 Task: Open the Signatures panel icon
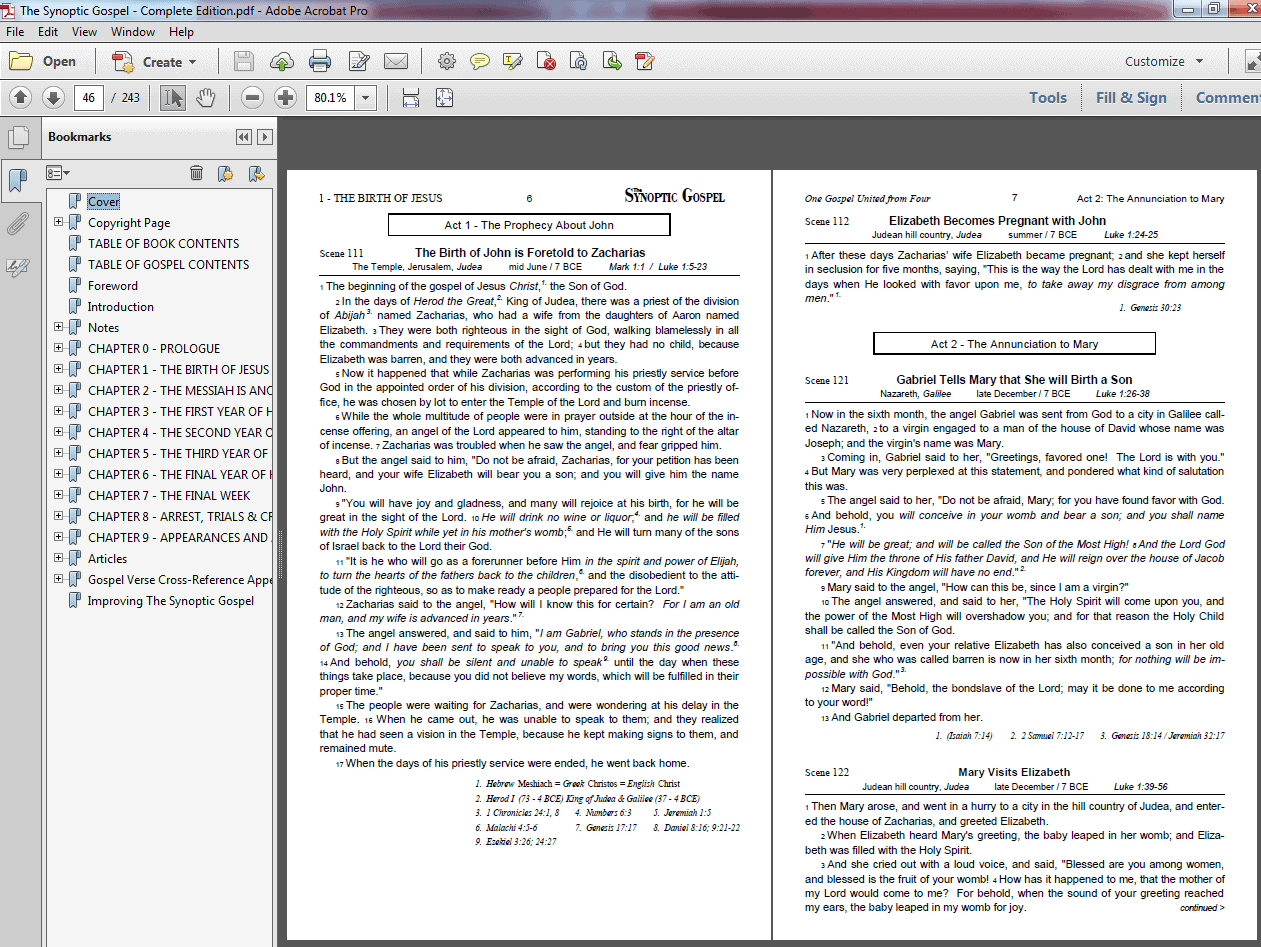17,267
